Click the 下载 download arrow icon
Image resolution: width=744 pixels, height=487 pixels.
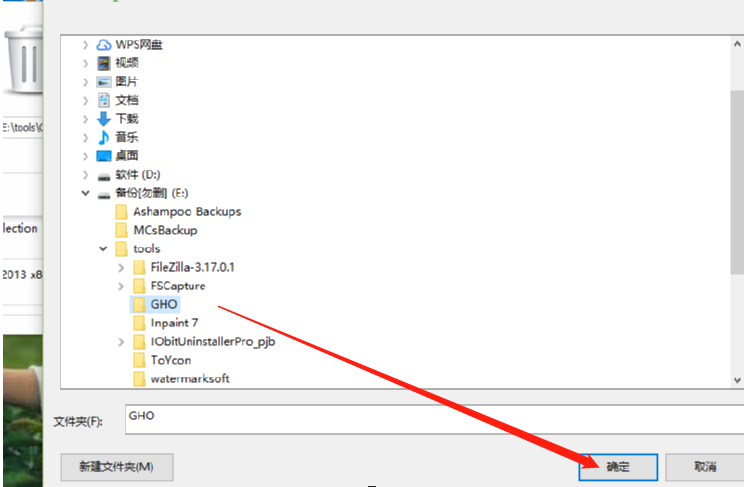coord(104,119)
